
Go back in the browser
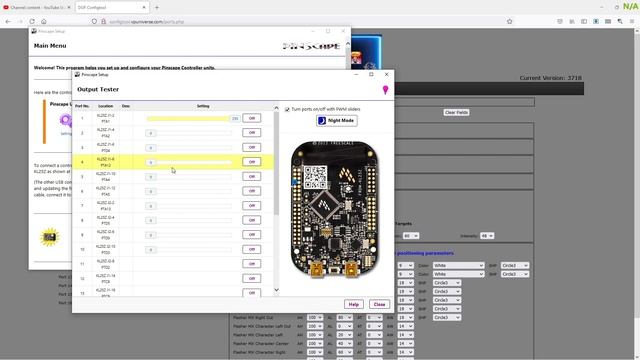pyautogui.click(x=8, y=21)
